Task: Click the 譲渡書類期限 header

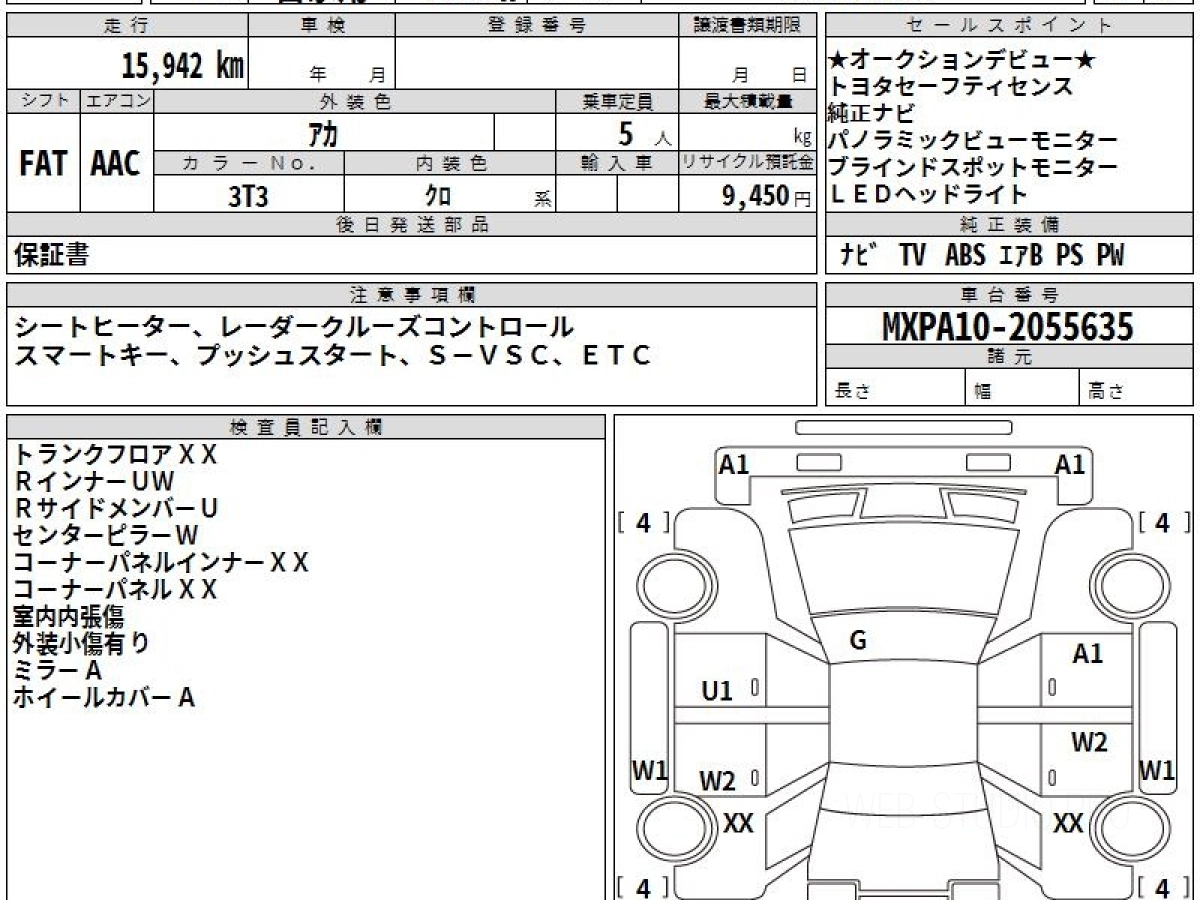Action: click(747, 27)
